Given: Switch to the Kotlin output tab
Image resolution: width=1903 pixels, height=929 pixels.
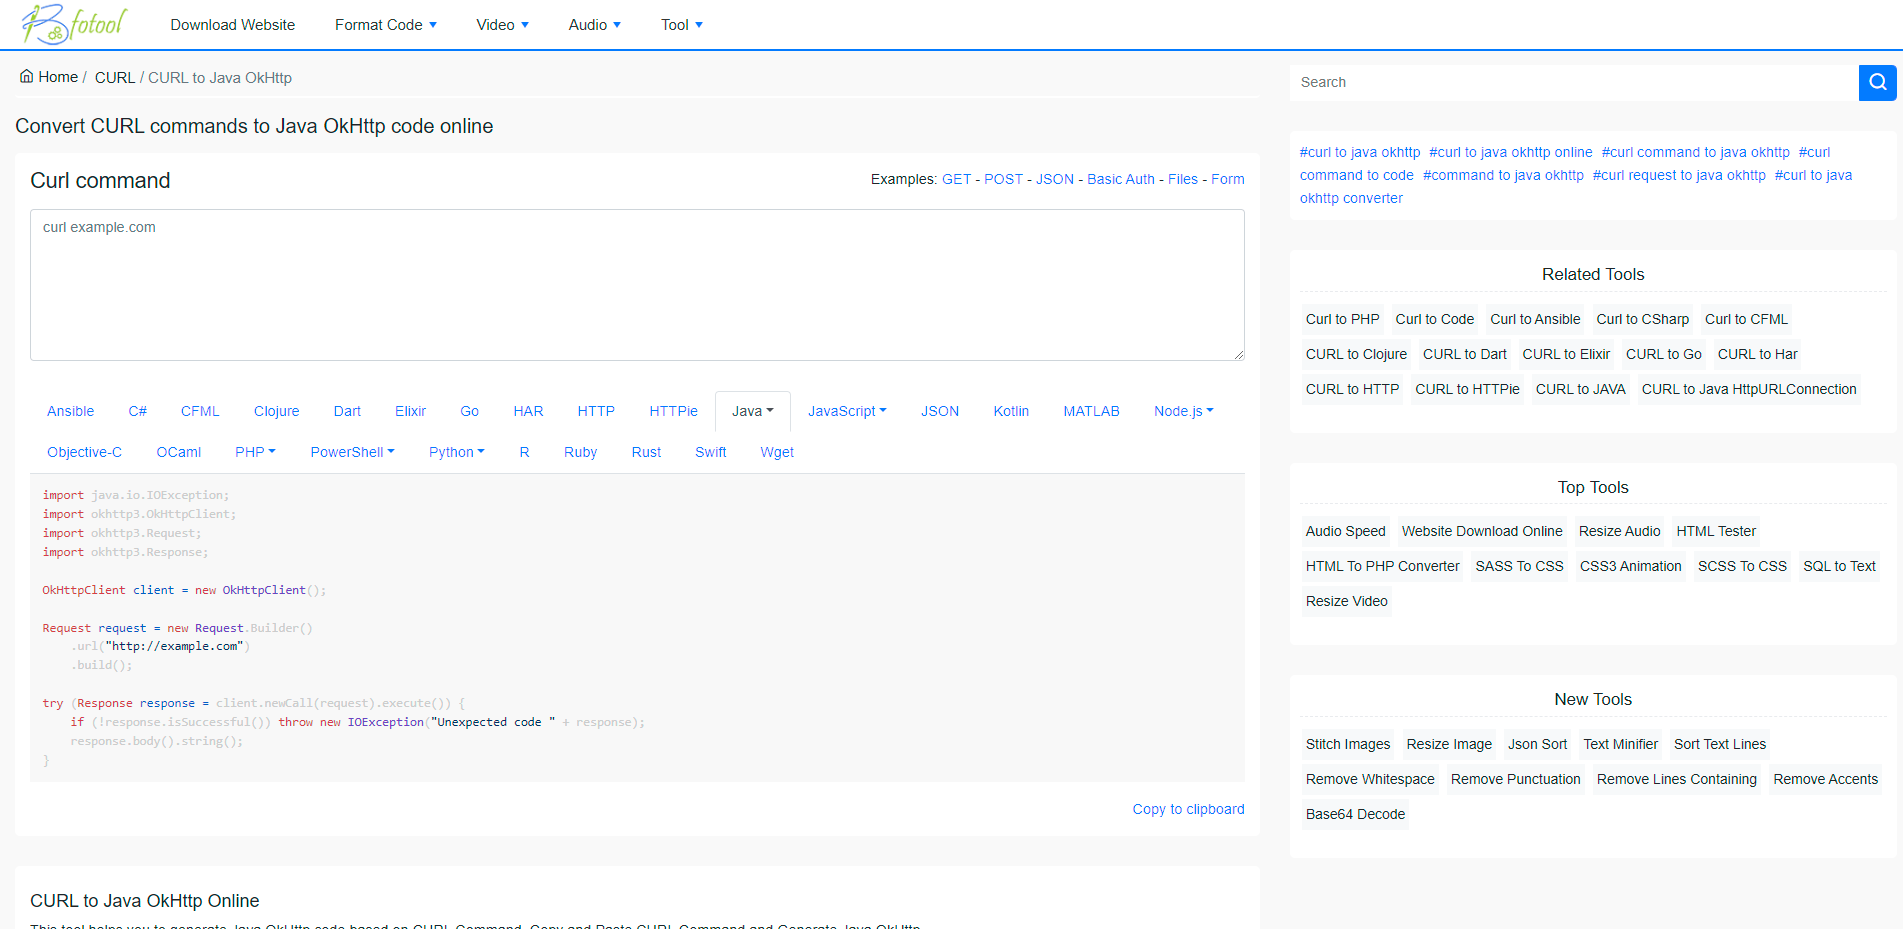Looking at the screenshot, I should click(1011, 411).
